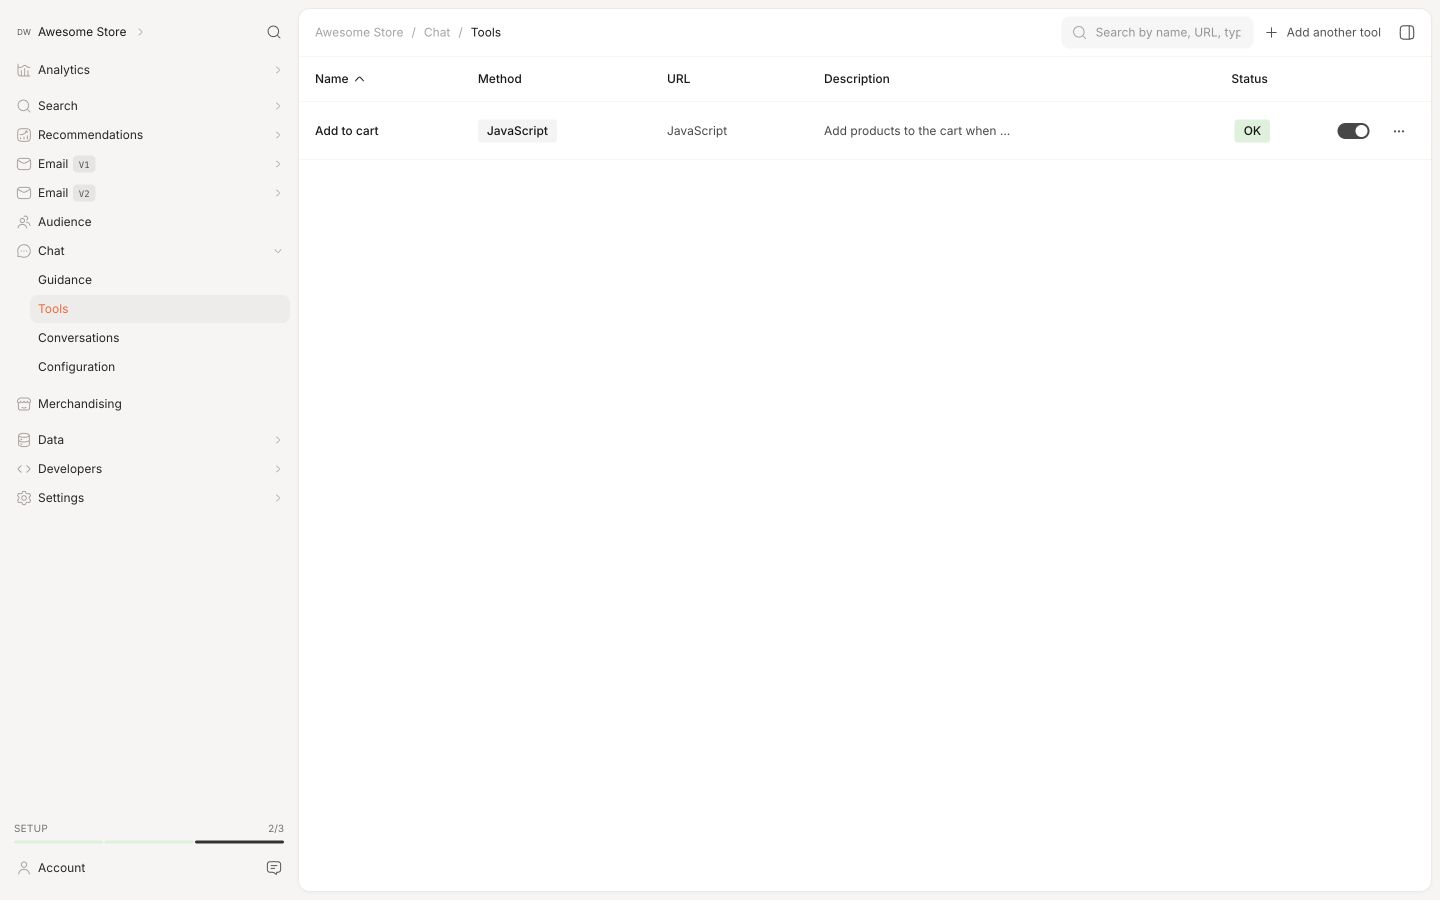
Task: Click the JavaScript method badge
Action: (517, 131)
